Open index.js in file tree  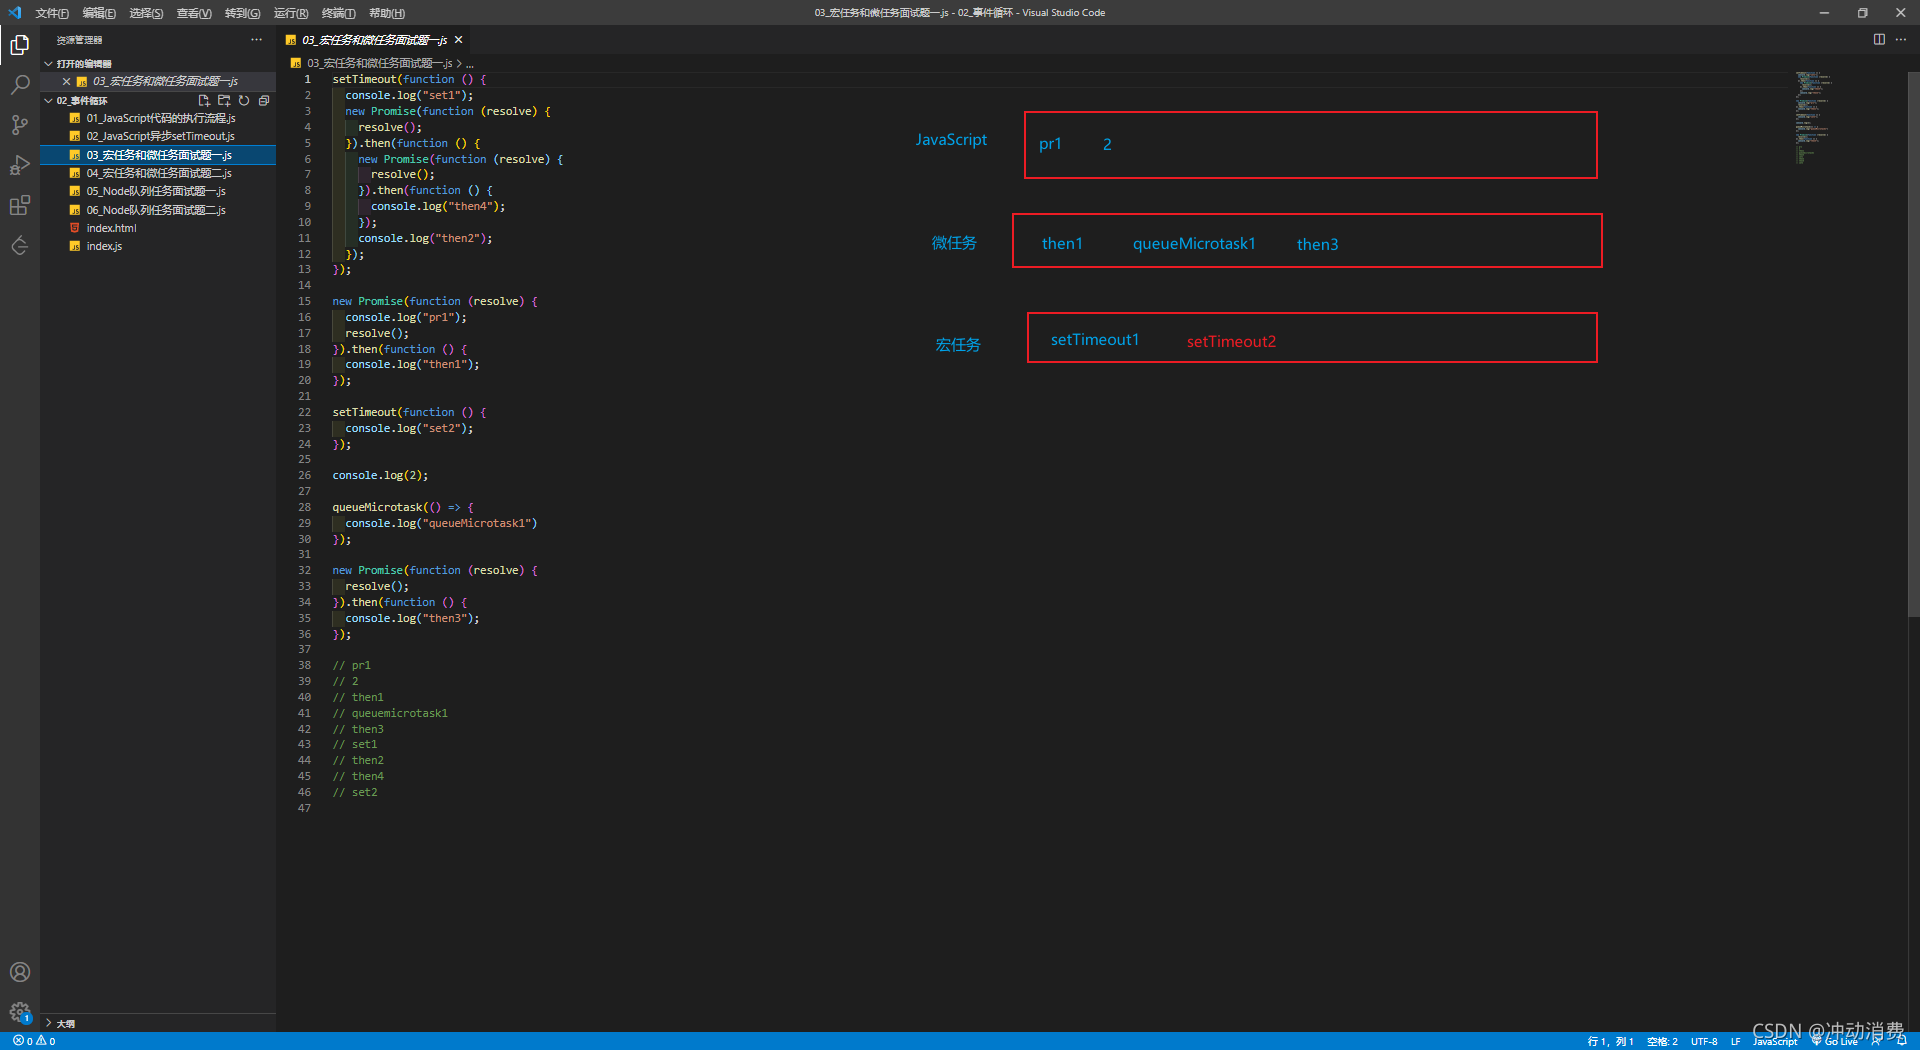tap(158, 246)
